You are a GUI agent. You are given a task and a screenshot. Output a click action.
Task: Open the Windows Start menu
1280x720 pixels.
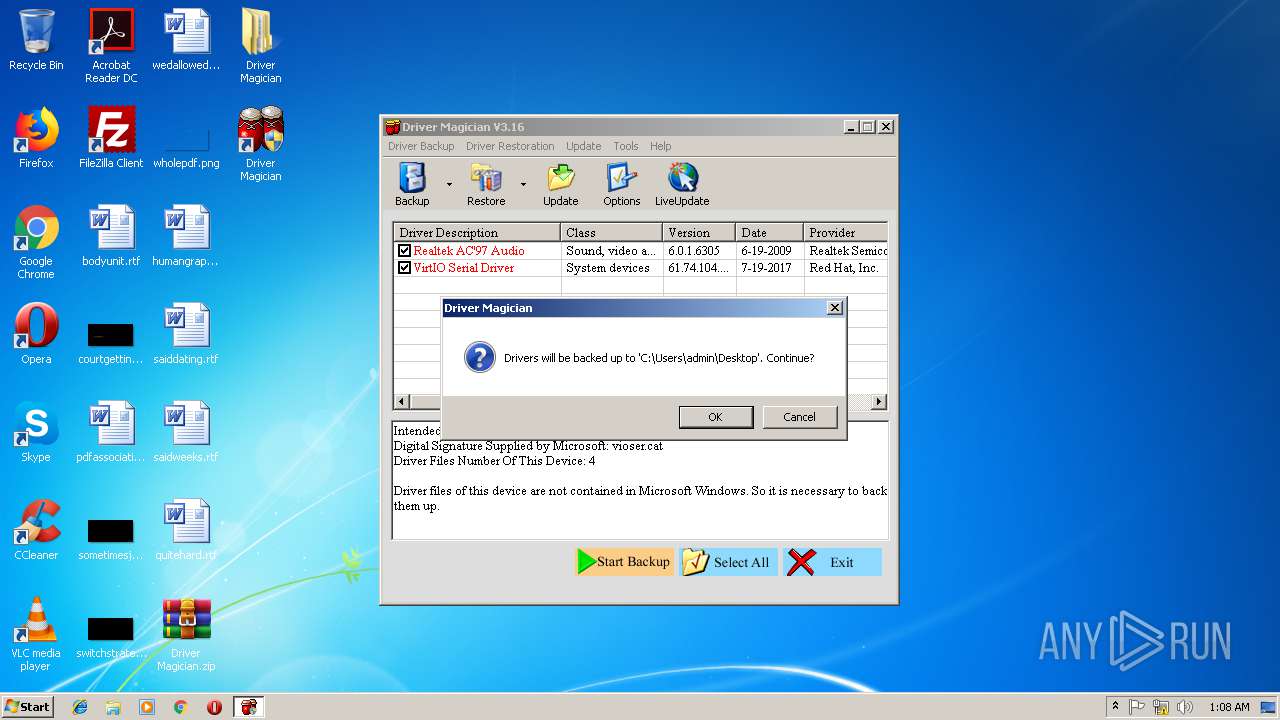coord(28,706)
